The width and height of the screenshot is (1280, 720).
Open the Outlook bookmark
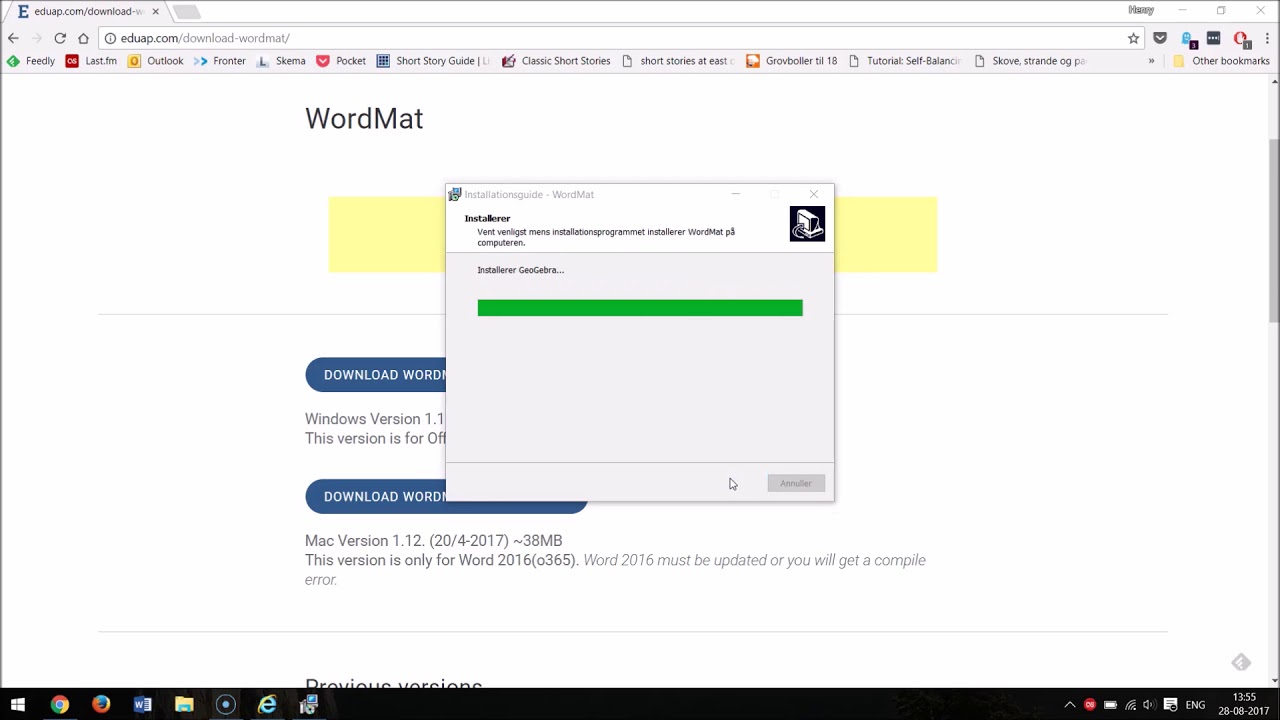point(156,61)
